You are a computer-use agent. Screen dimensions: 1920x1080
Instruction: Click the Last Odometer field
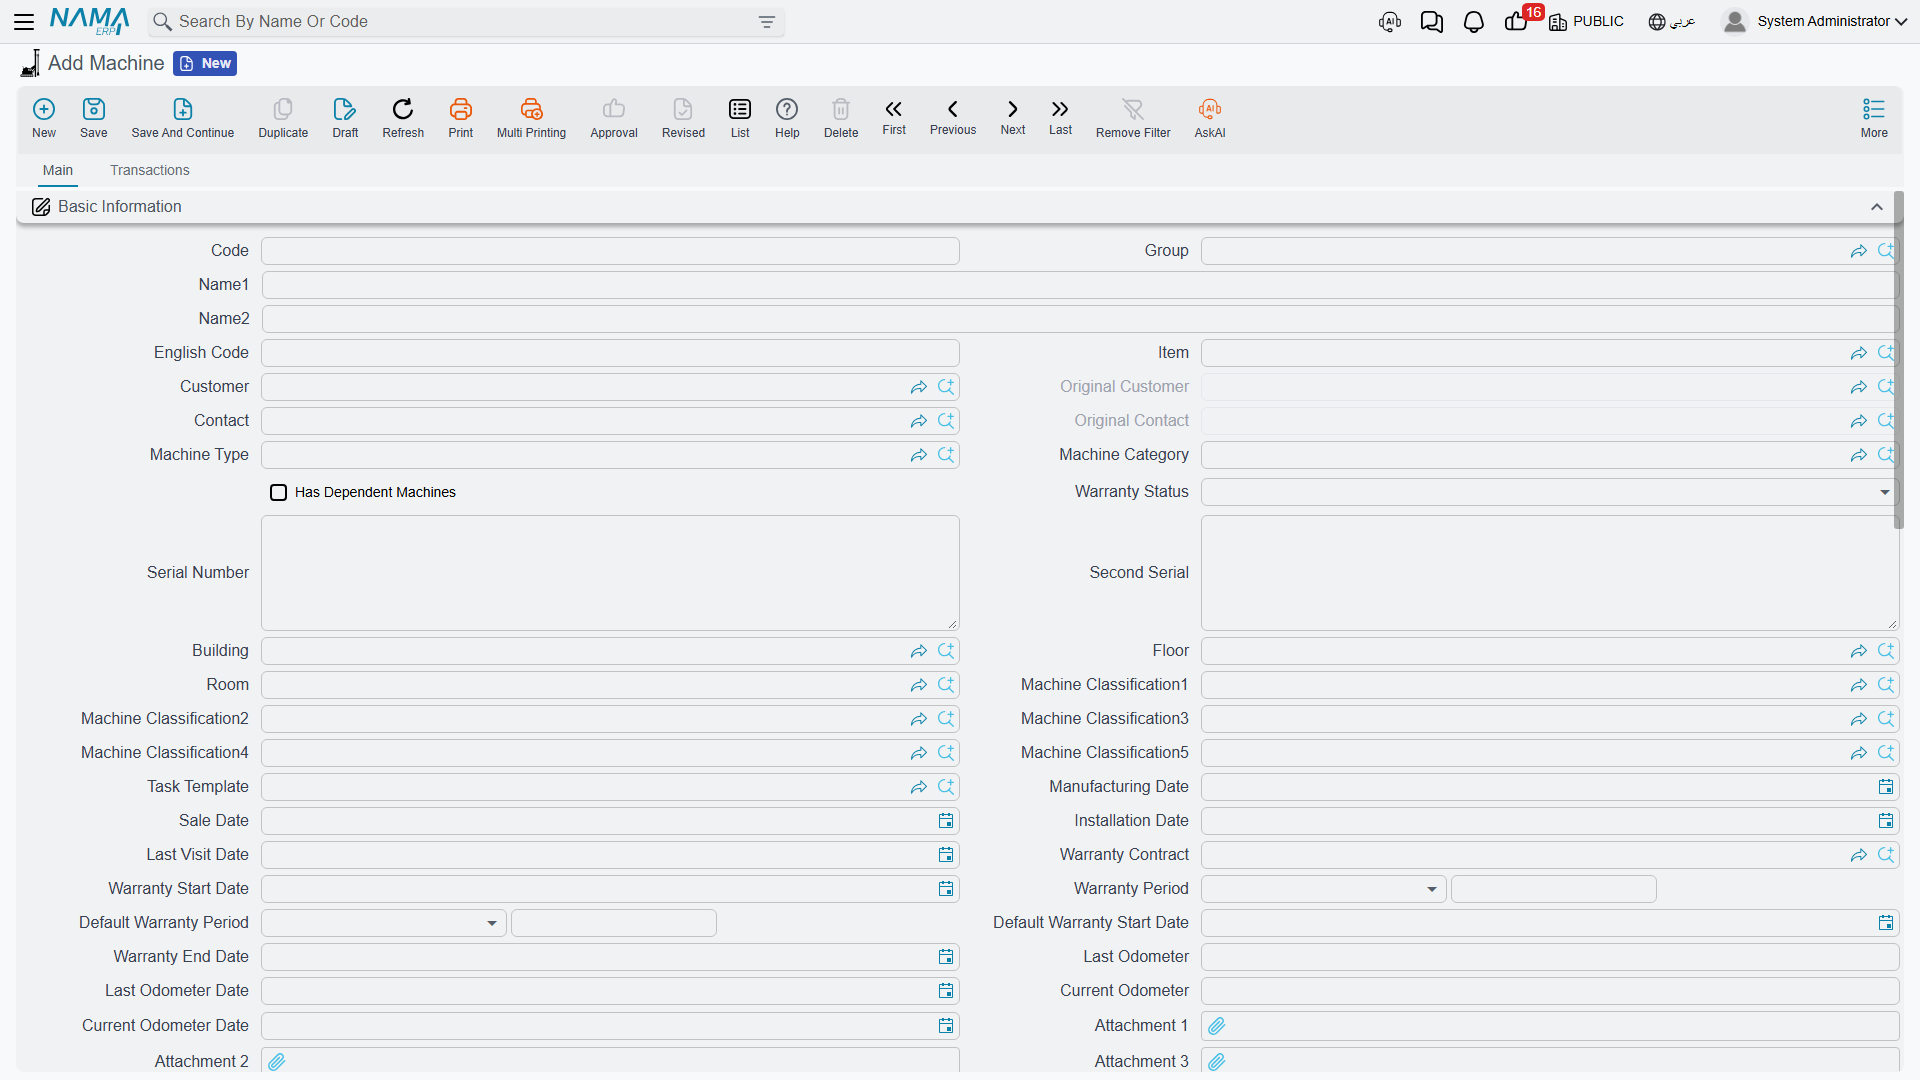tap(1550, 957)
